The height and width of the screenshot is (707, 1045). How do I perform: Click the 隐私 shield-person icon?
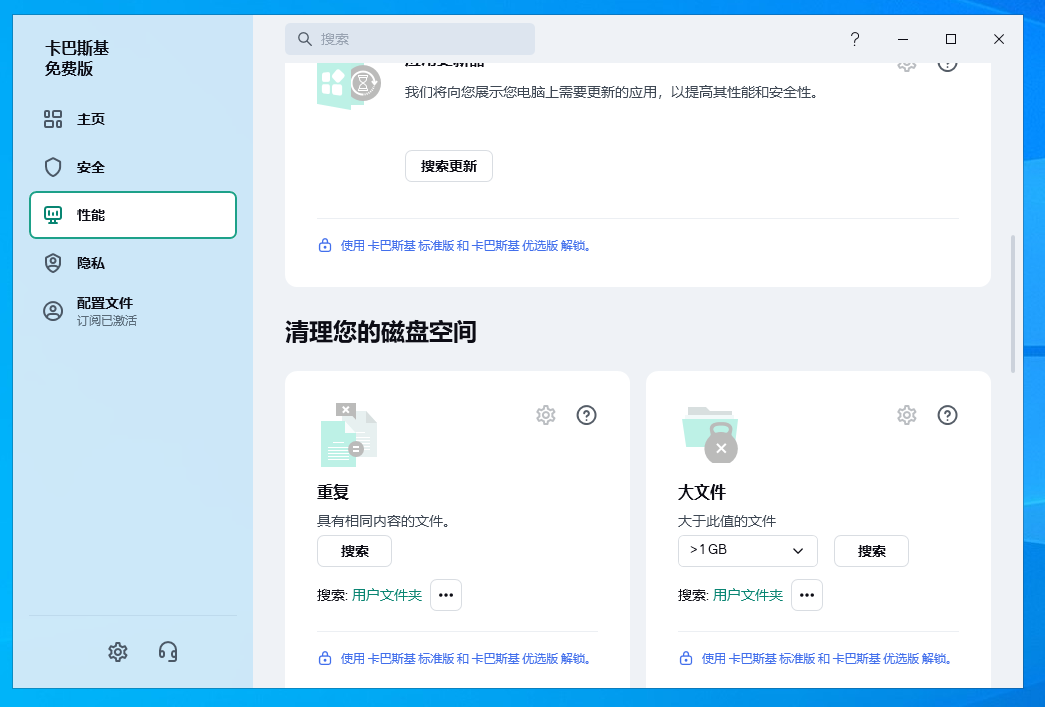click(x=53, y=263)
